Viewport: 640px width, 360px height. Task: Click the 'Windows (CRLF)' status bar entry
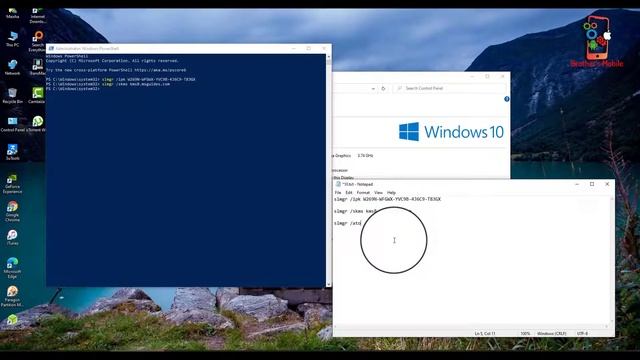551,333
